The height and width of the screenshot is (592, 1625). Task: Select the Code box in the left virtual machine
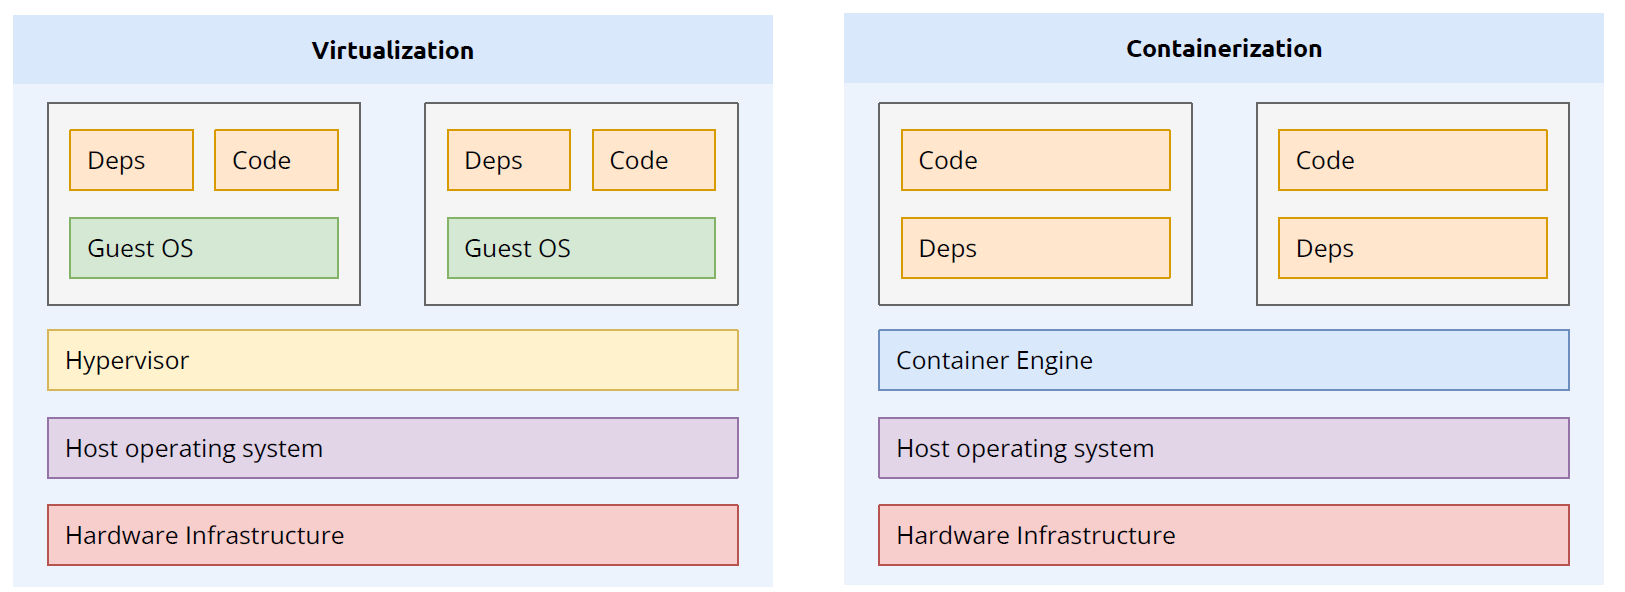(x=276, y=160)
